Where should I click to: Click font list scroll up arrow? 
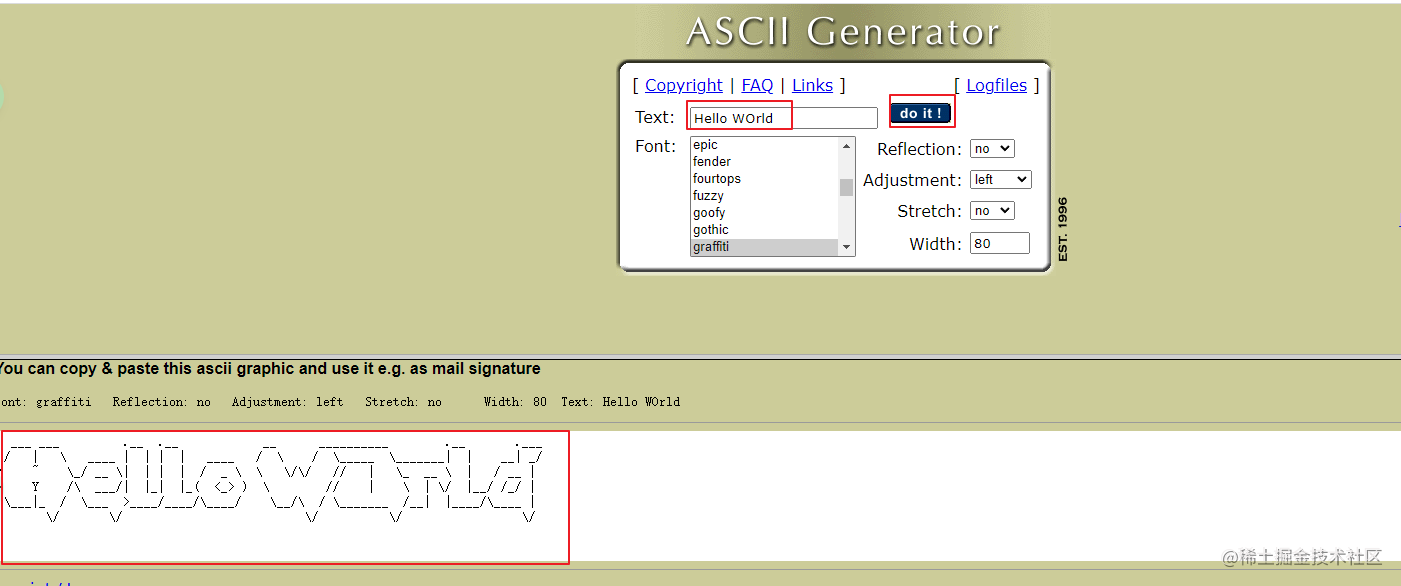[x=847, y=146]
